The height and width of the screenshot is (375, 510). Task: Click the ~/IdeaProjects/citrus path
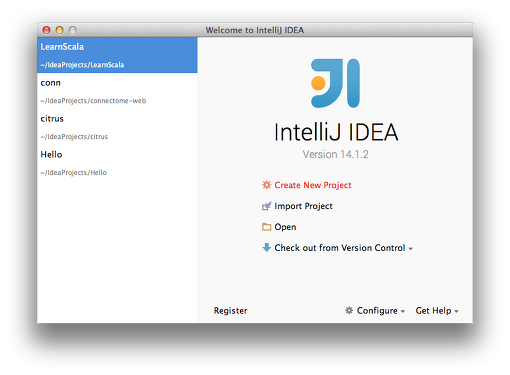coord(74,137)
